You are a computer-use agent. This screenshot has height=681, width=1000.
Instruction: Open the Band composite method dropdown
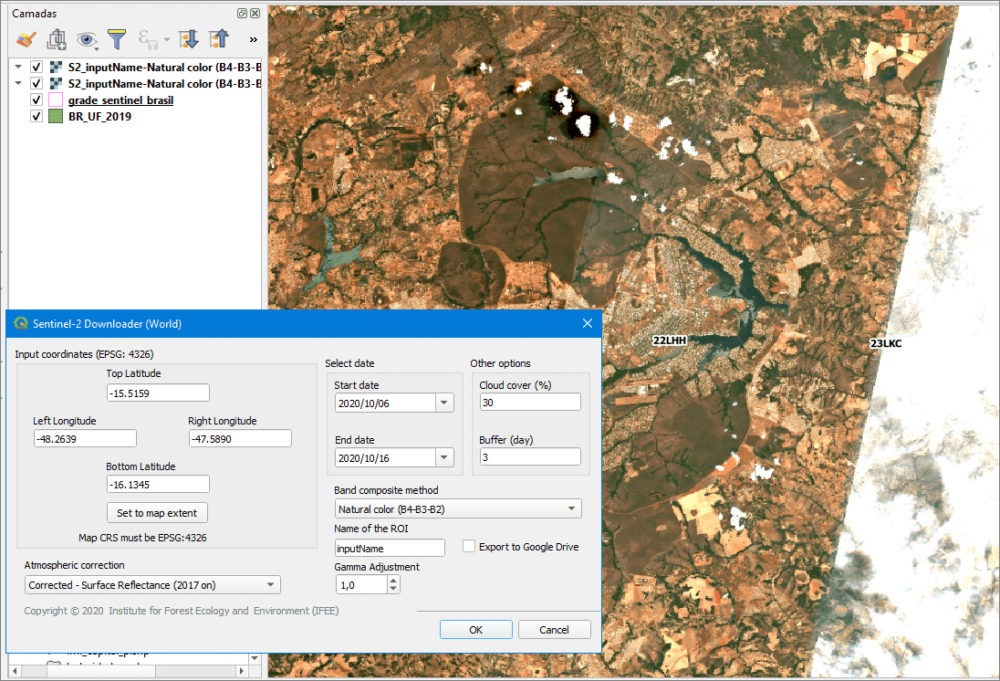click(572, 508)
